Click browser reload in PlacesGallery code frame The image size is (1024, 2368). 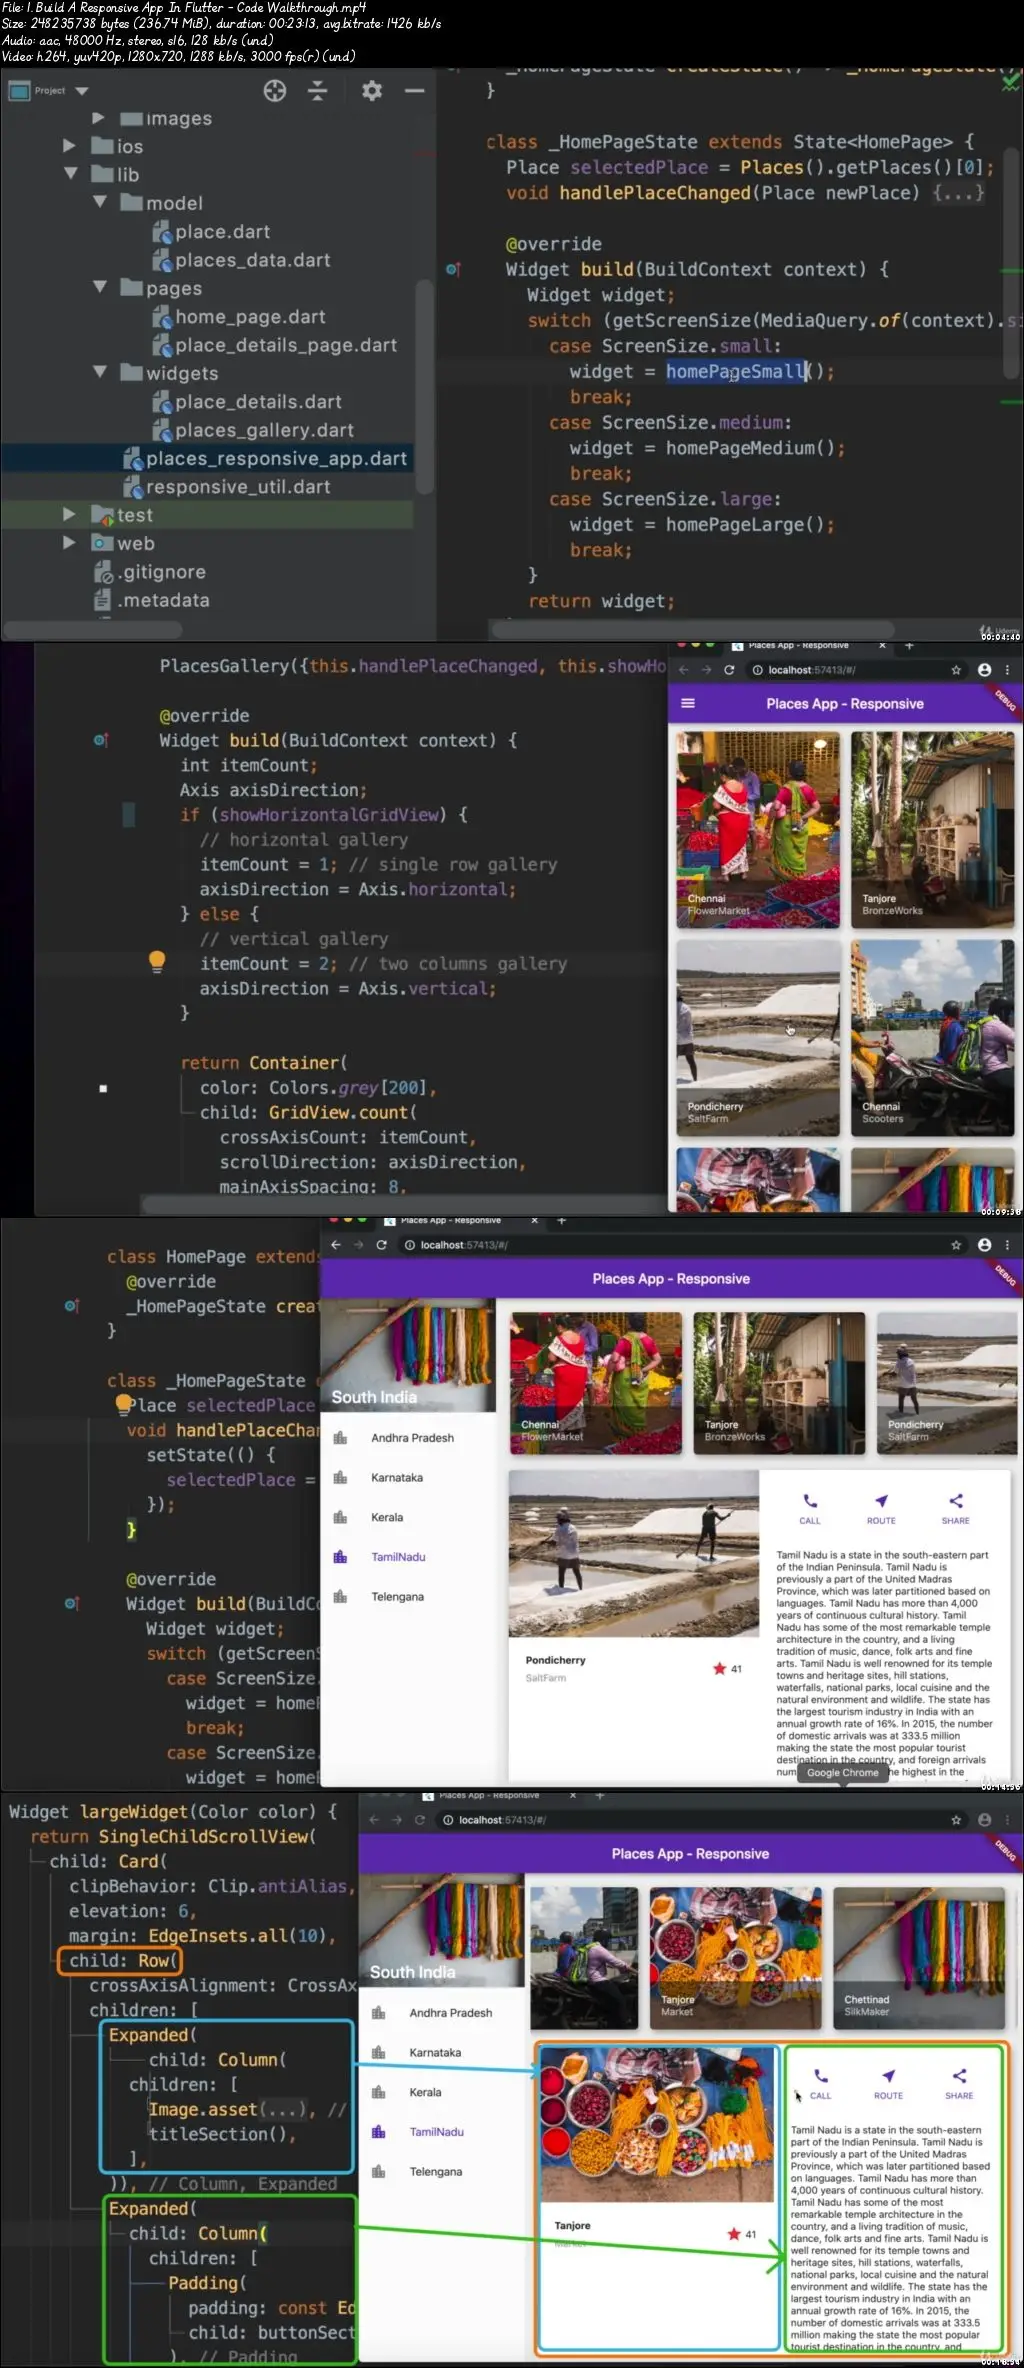tap(729, 670)
